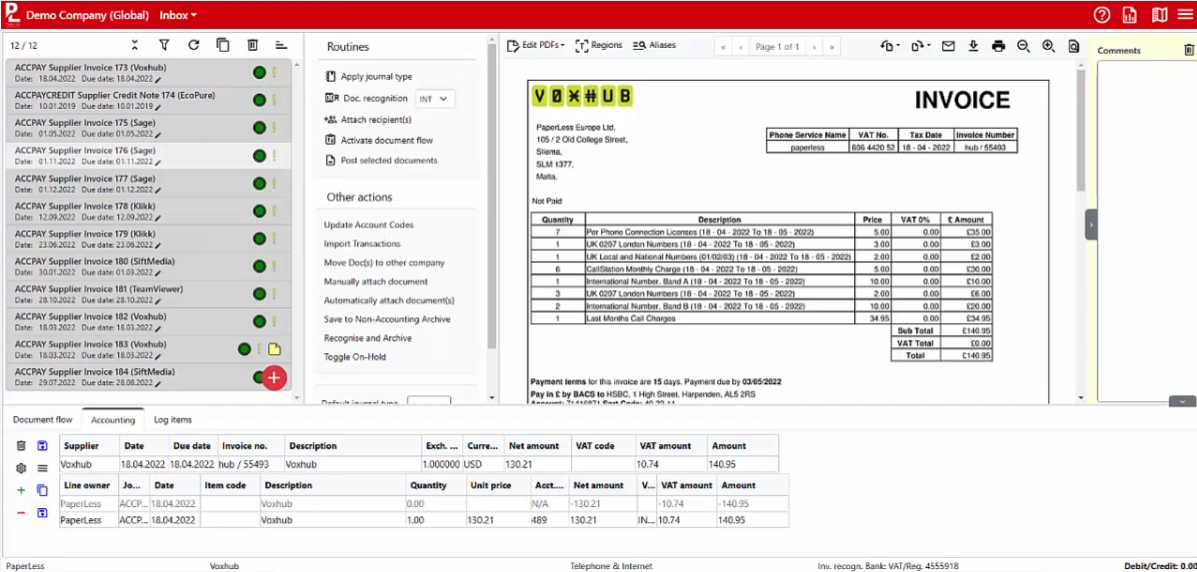Download the PDF using the download icon

pyautogui.click(x=973, y=46)
